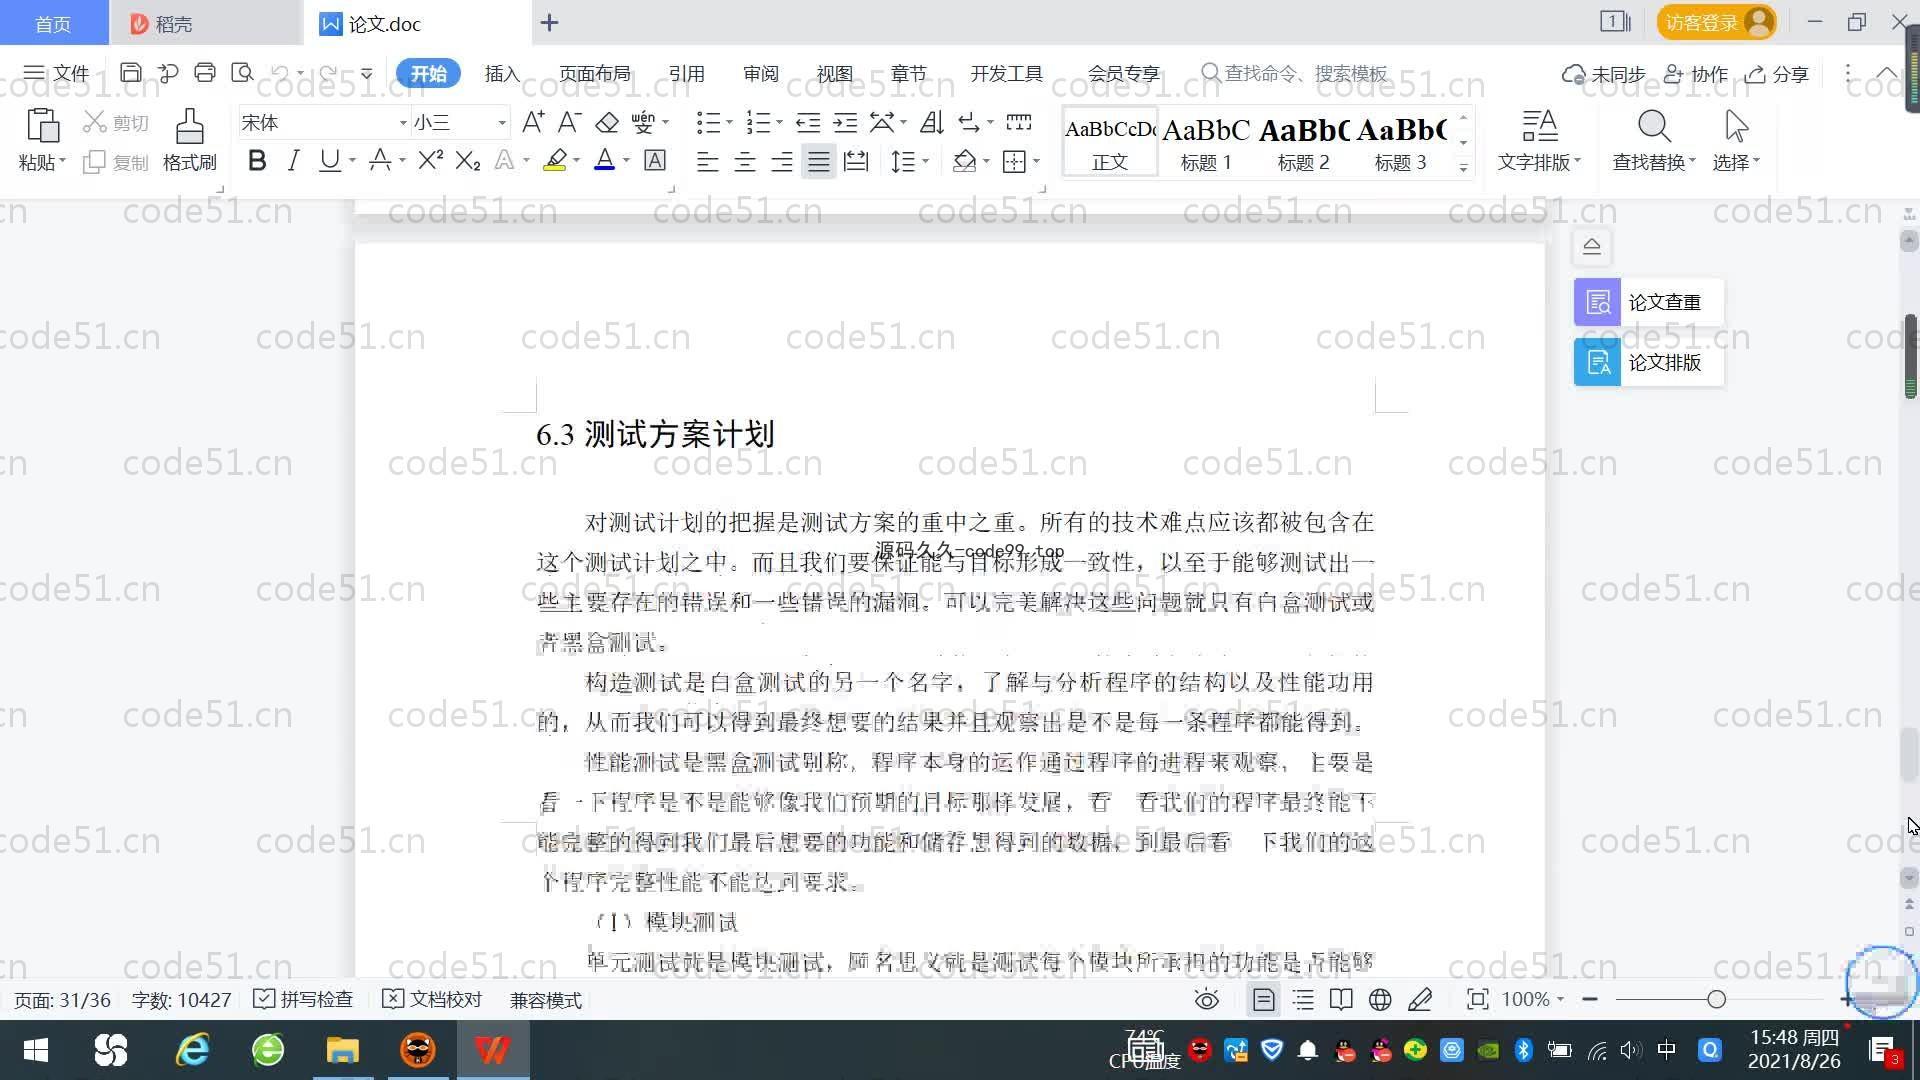Open Text Layout tool
The width and height of the screenshot is (1920, 1080).
(1540, 140)
